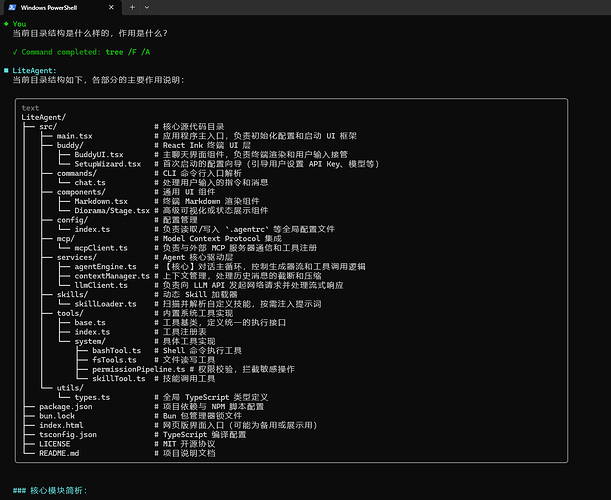The height and width of the screenshot is (500, 611).
Task: Click the "text" code block label
Action: click(30, 108)
